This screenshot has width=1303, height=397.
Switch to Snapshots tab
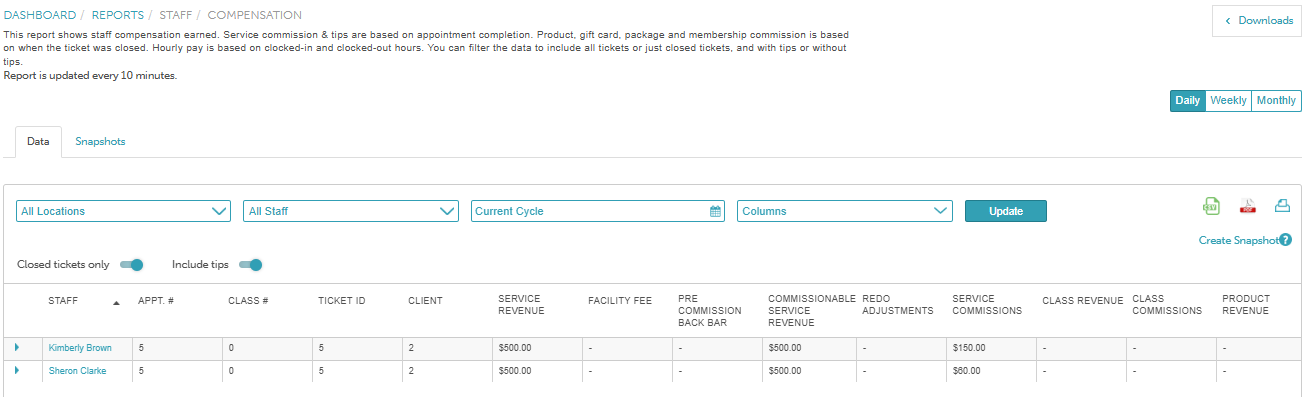pos(100,142)
